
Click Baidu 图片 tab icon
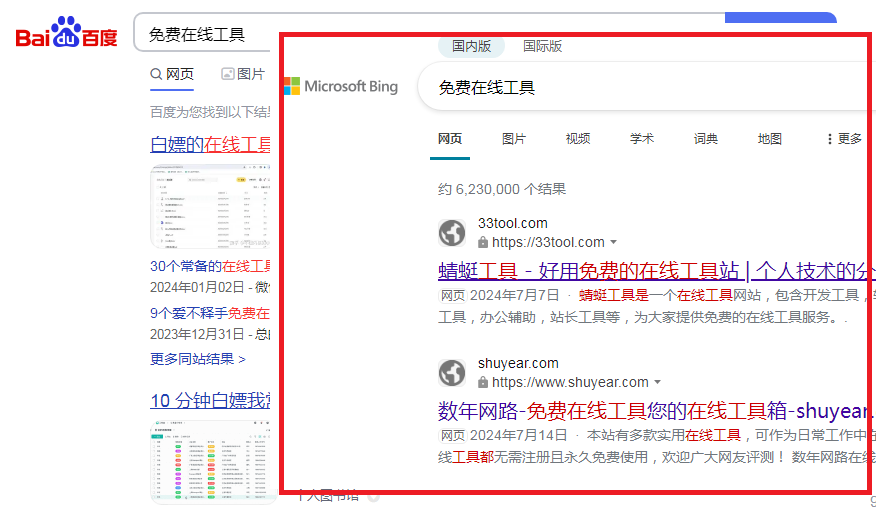(228, 74)
